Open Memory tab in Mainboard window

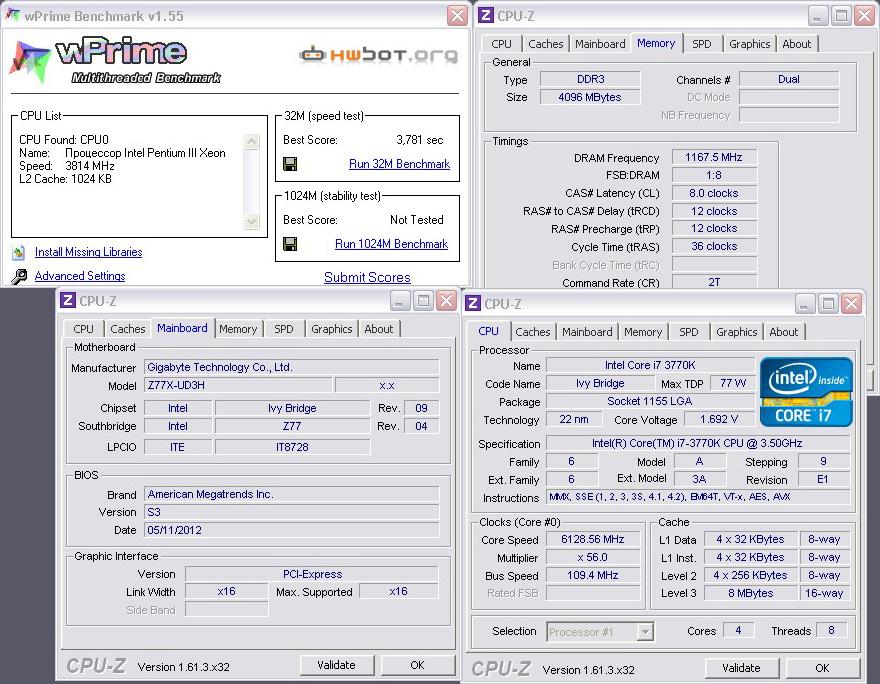click(238, 329)
